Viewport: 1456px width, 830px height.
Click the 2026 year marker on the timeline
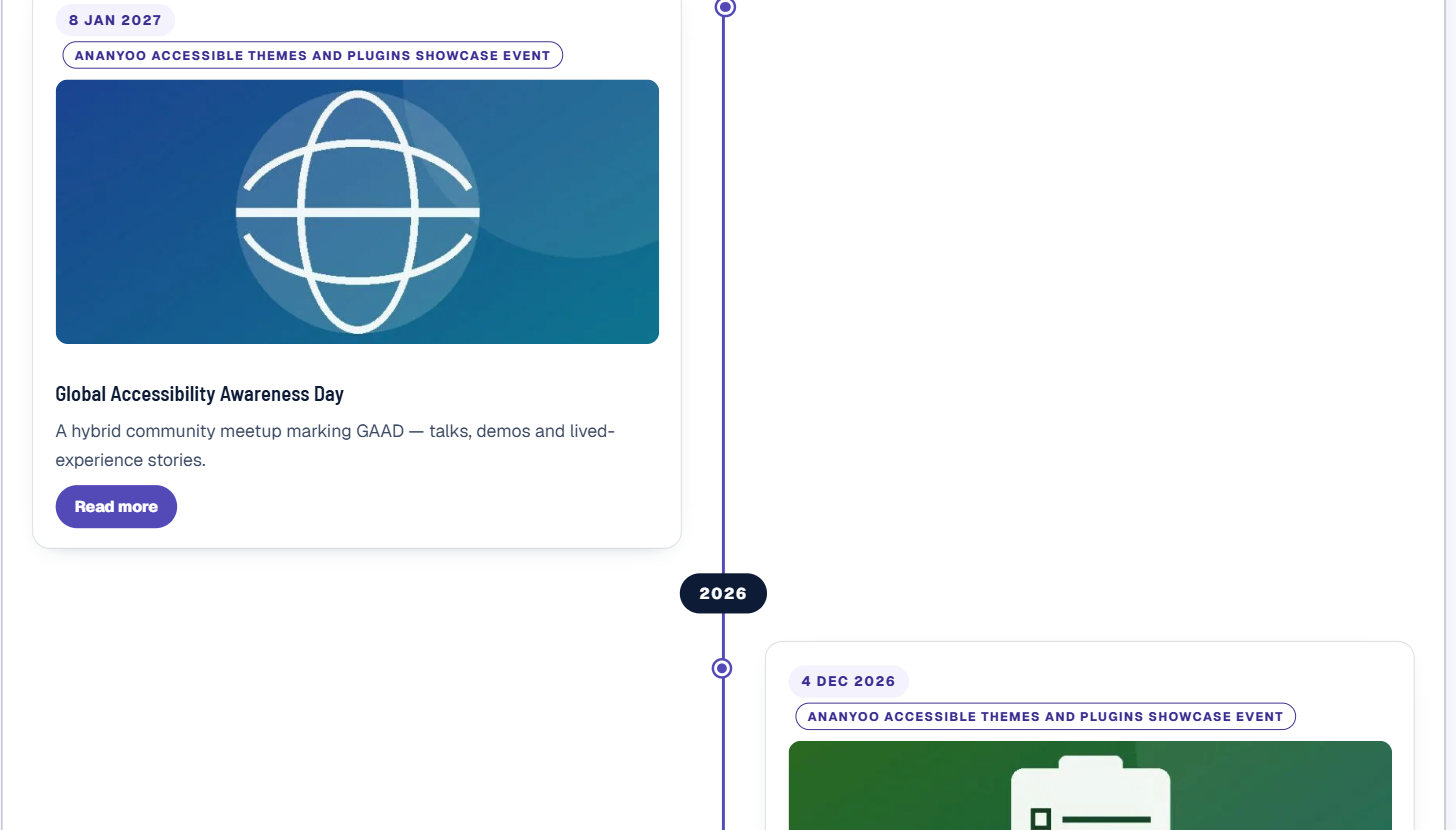[x=723, y=594]
